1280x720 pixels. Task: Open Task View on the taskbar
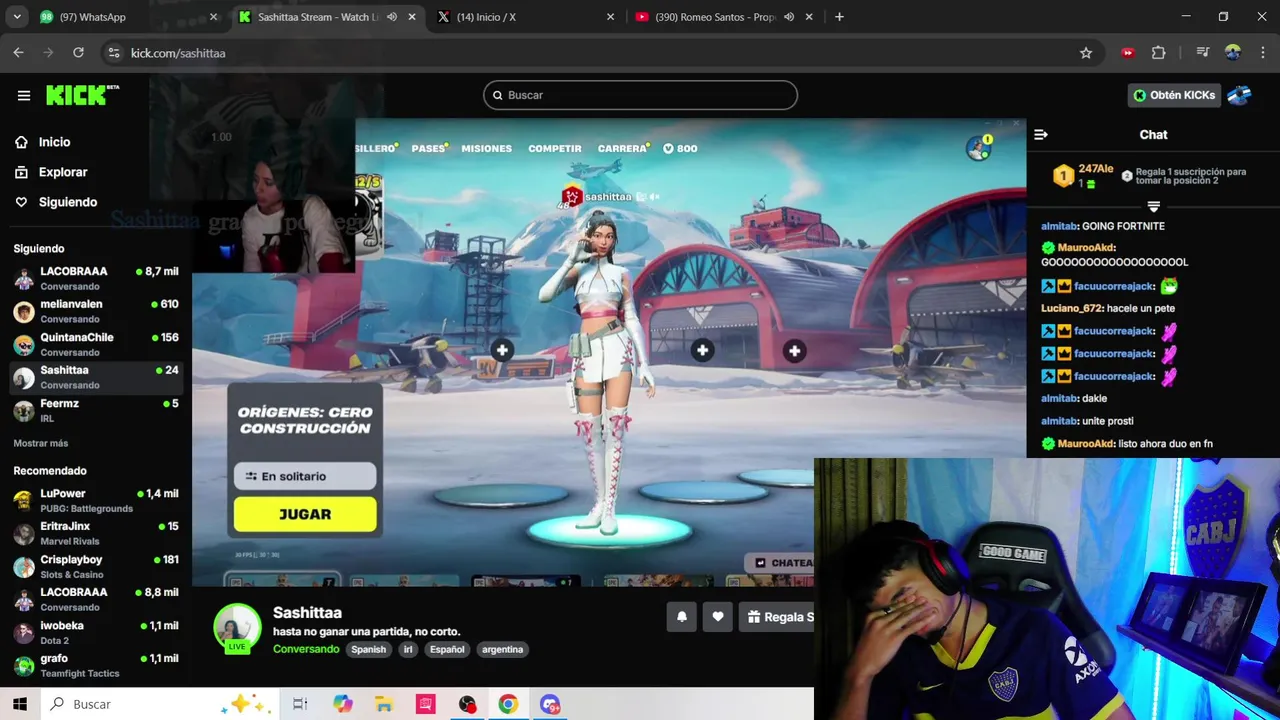coord(300,704)
